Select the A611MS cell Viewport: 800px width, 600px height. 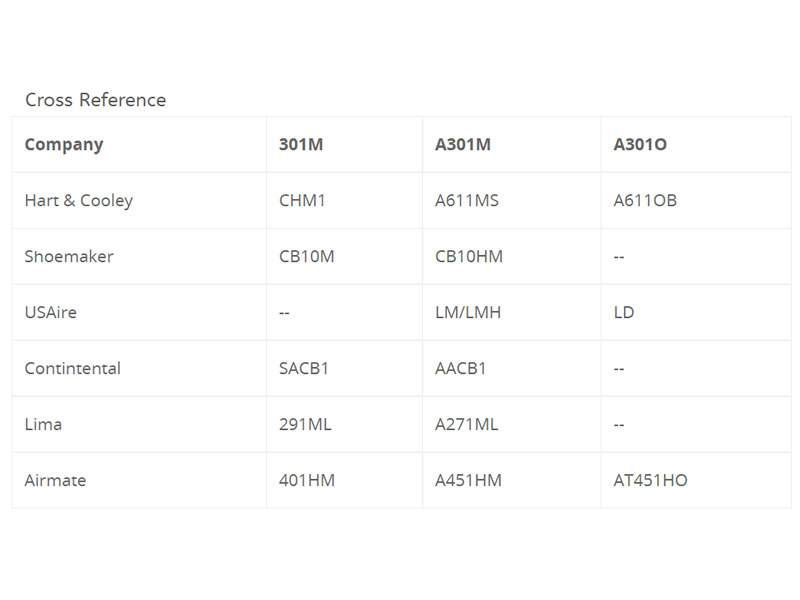pos(467,200)
